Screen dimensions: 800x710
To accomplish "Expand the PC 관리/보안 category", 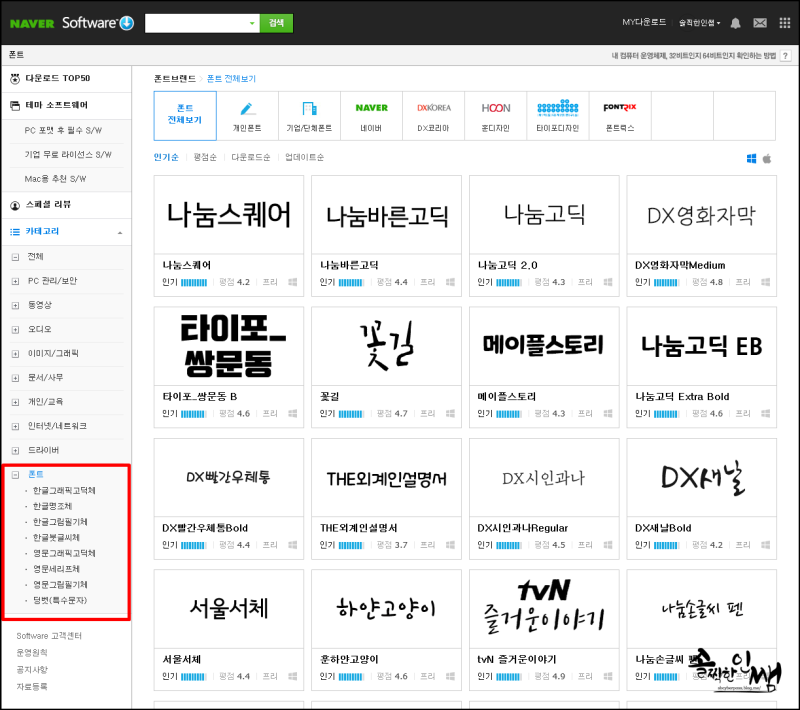I will click(x=15, y=281).
